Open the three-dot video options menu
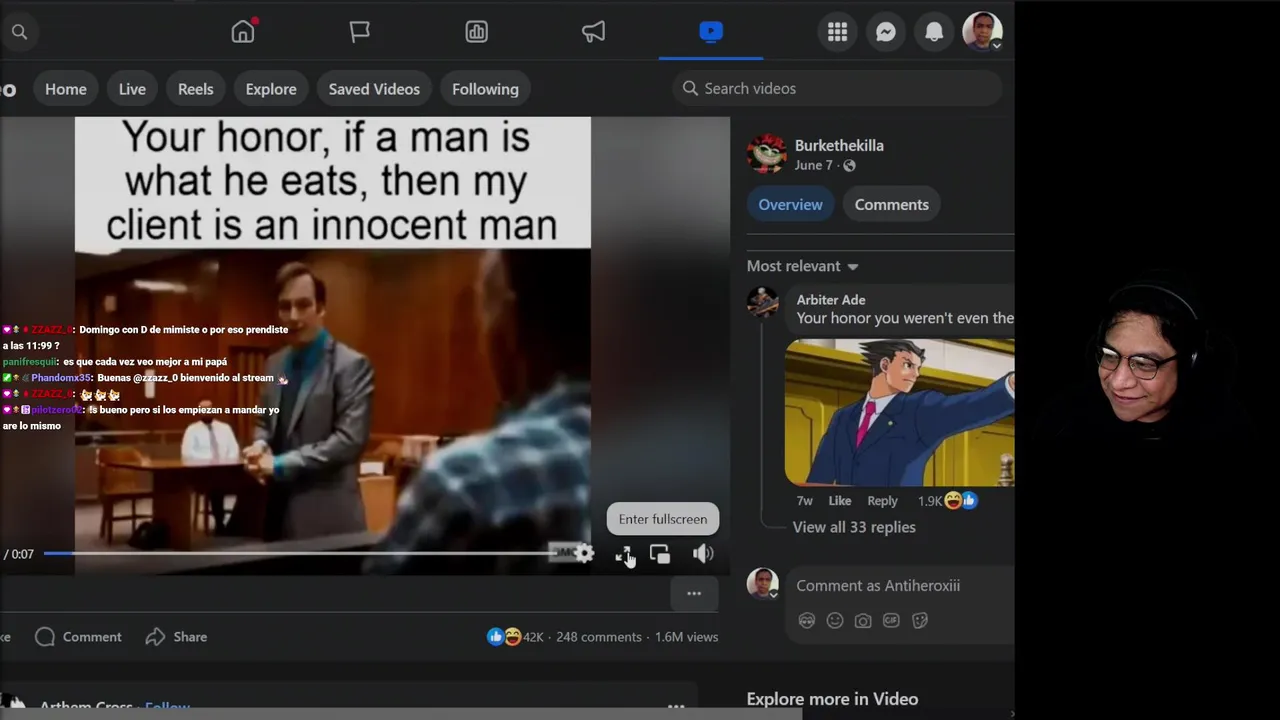The height and width of the screenshot is (720, 1280). [694, 594]
